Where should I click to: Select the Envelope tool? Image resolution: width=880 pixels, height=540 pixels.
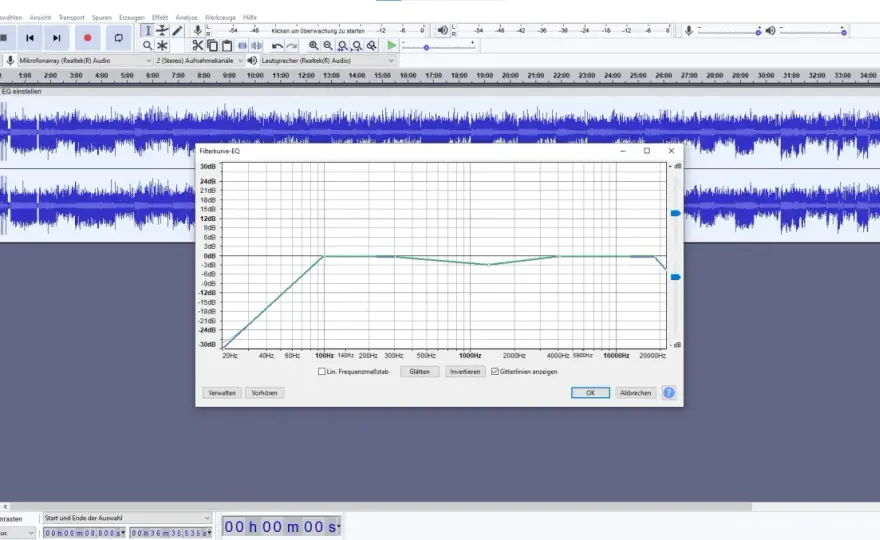162,31
